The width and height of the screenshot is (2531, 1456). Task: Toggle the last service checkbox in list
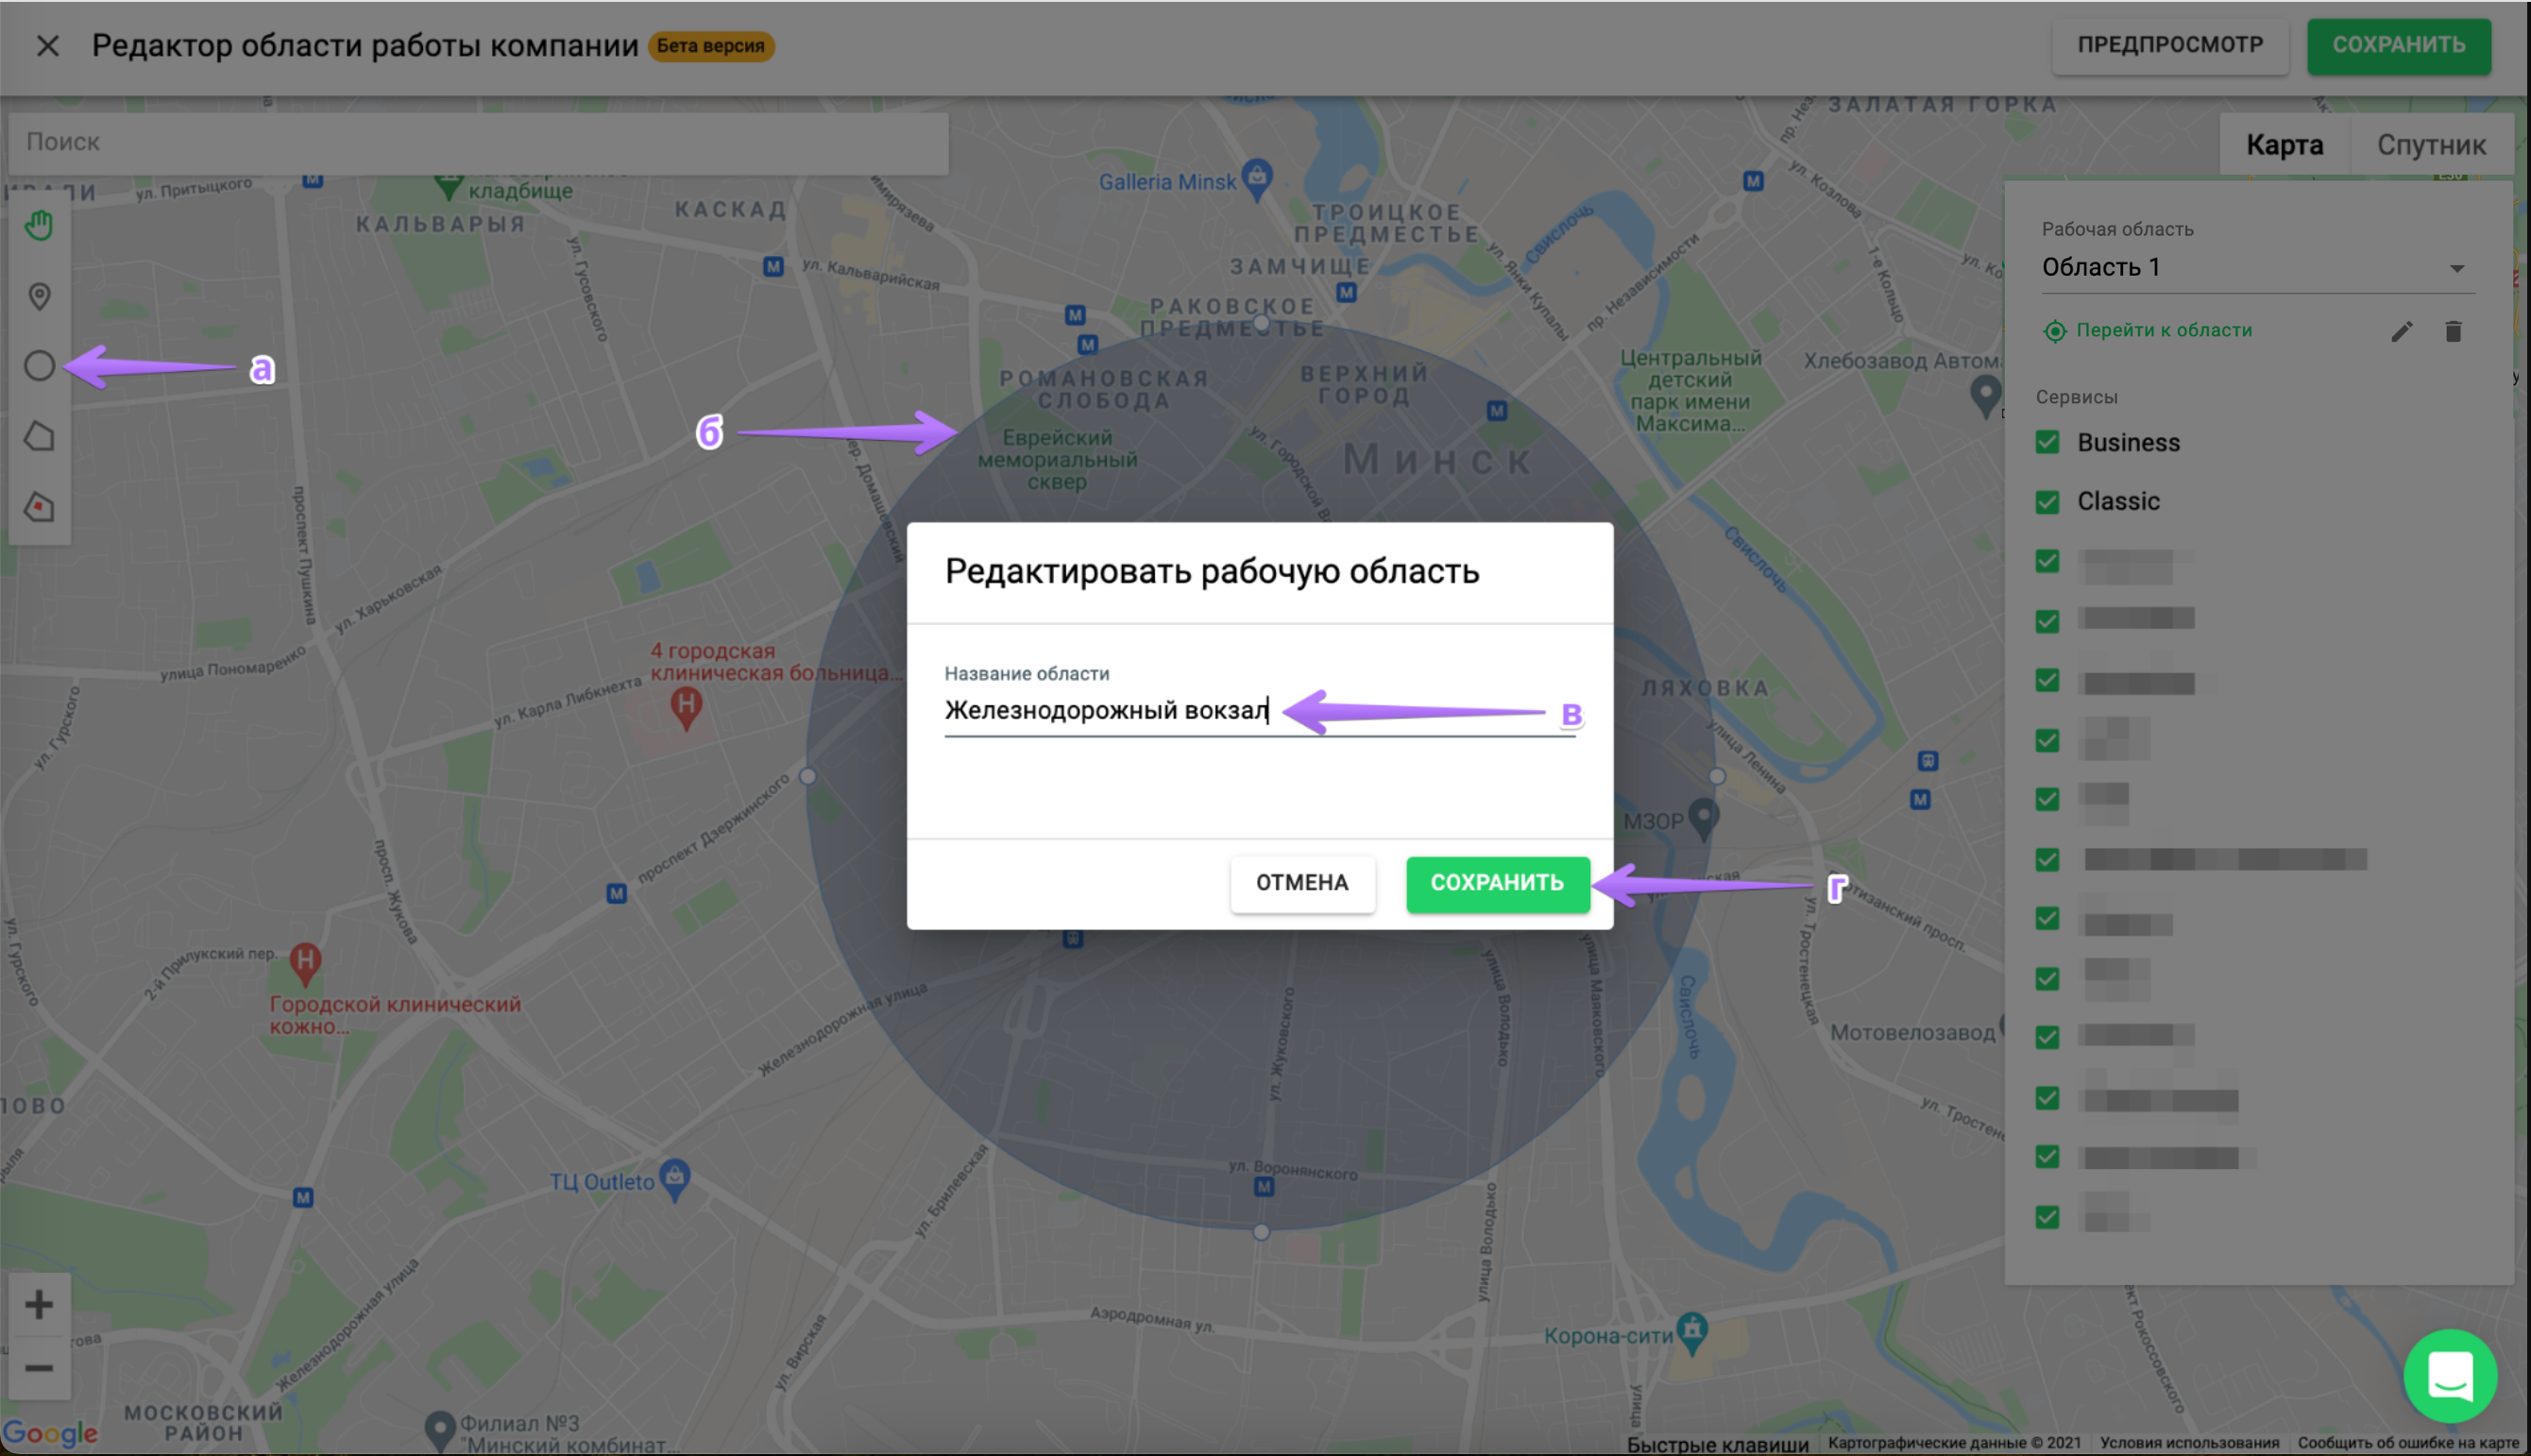tap(2047, 1216)
